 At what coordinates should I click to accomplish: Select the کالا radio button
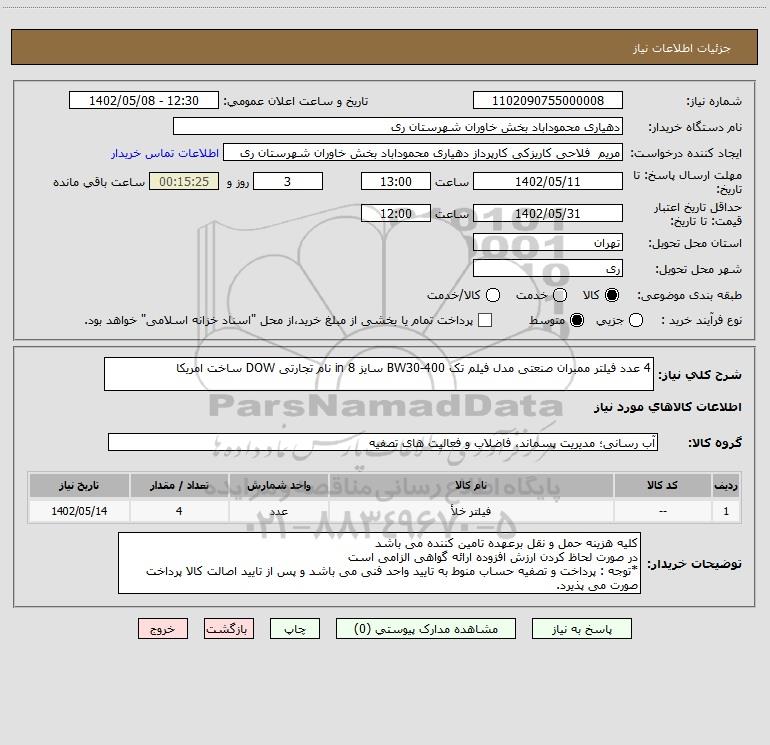pyautogui.click(x=612, y=295)
